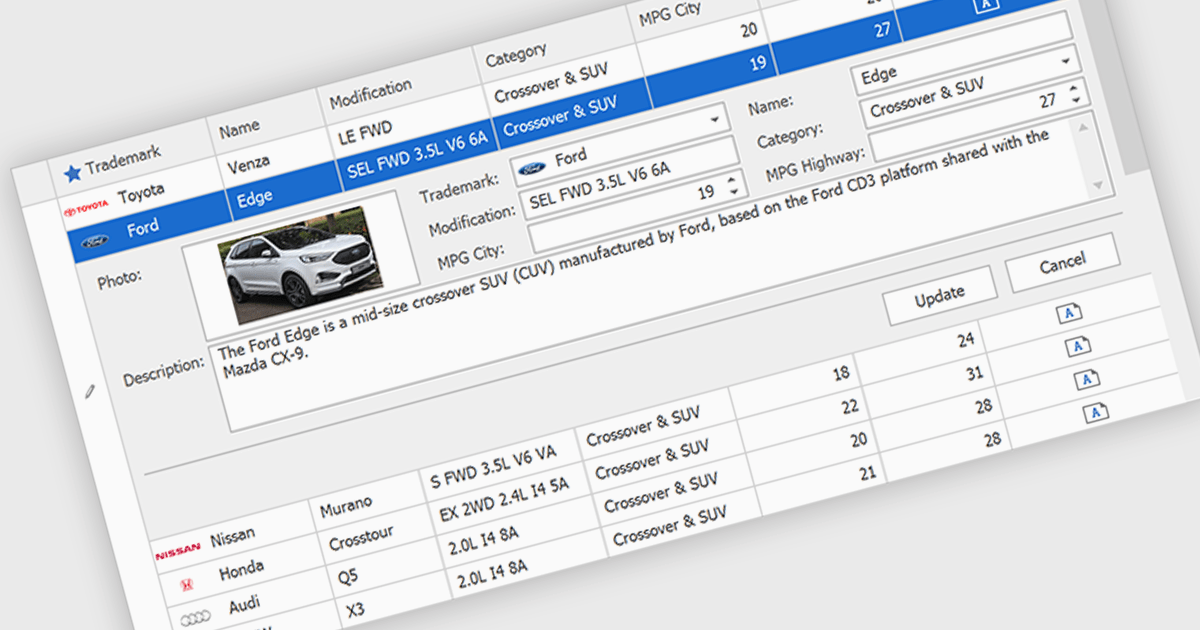Open the dropdown arrow above the Ford field
Screen dimensions: 1200x630
coord(714,119)
